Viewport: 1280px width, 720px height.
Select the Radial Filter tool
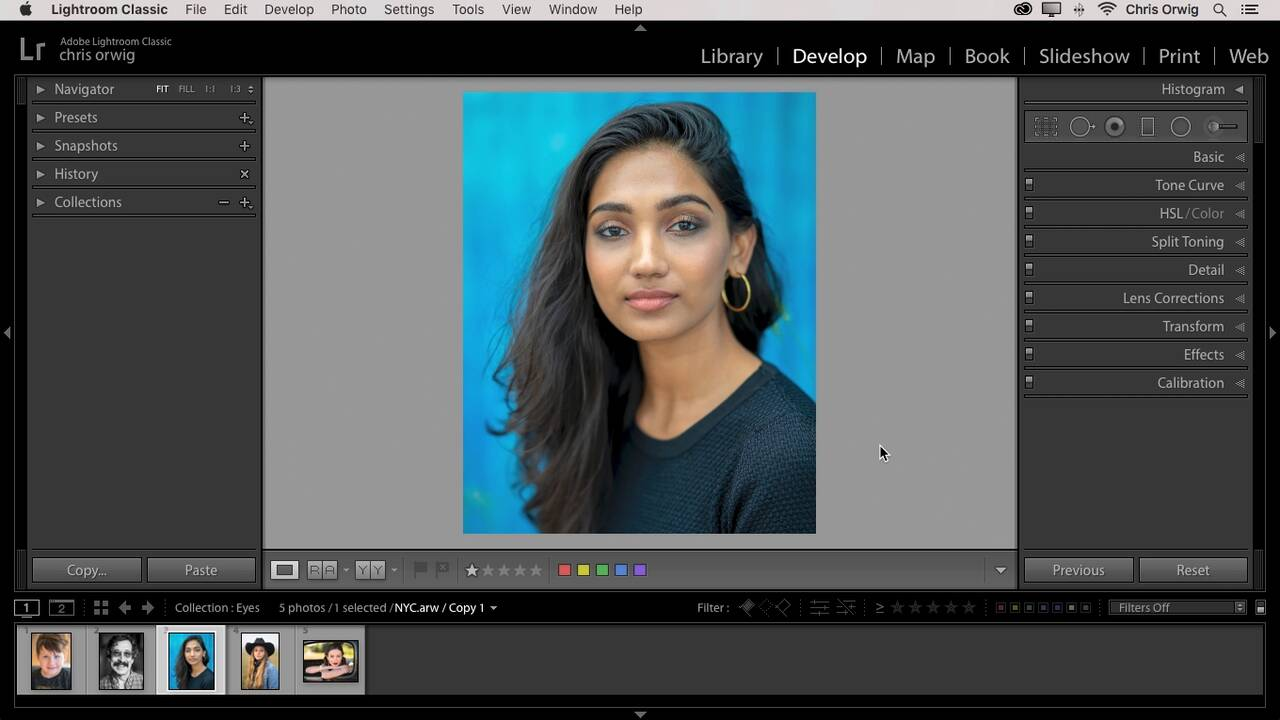pyautogui.click(x=1181, y=127)
